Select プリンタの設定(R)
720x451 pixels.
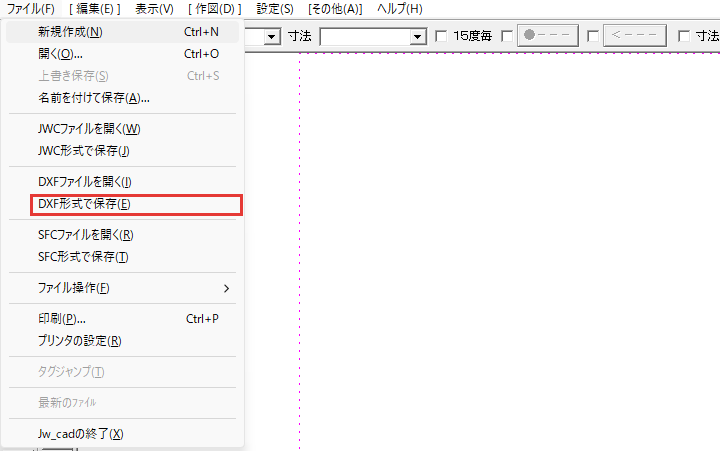tap(123, 341)
